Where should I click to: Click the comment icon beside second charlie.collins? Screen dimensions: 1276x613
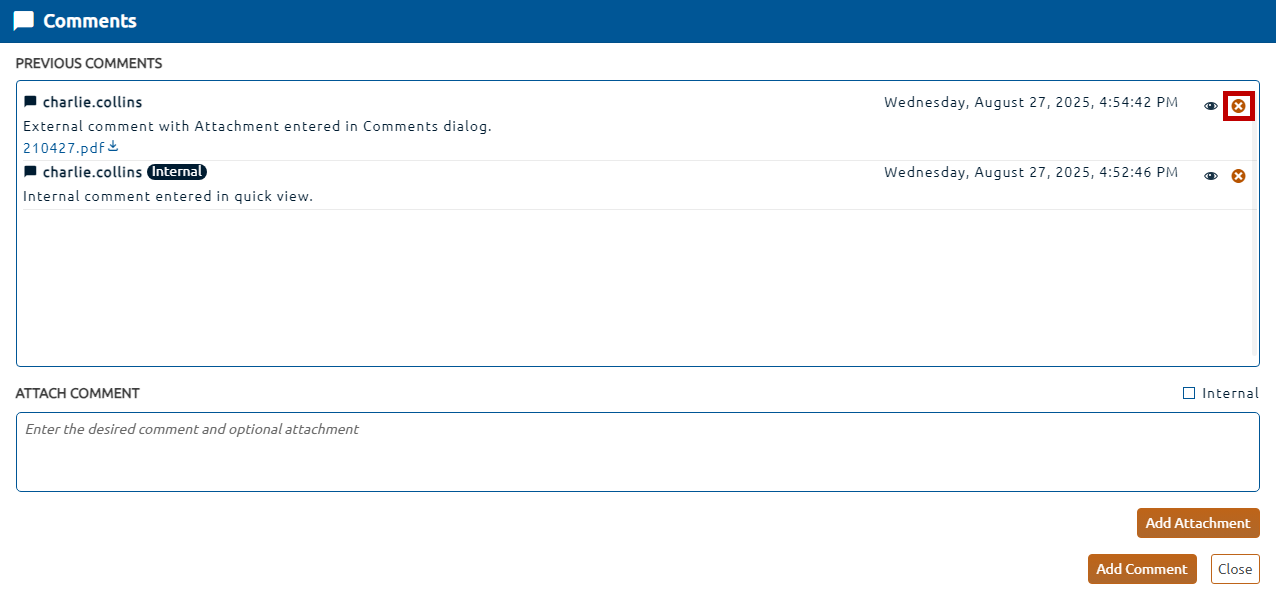point(30,172)
